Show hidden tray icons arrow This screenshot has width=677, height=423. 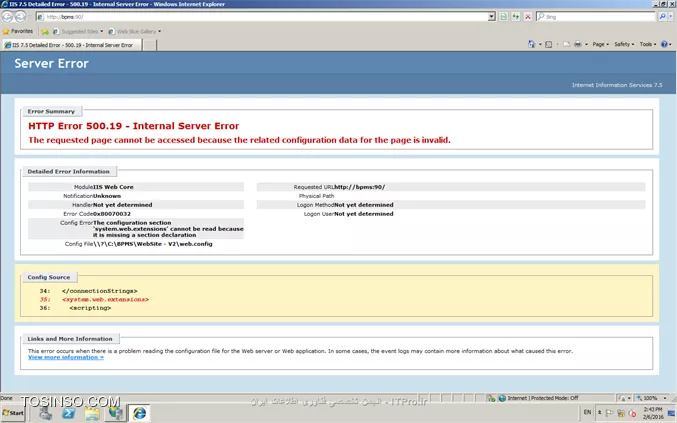coord(599,413)
